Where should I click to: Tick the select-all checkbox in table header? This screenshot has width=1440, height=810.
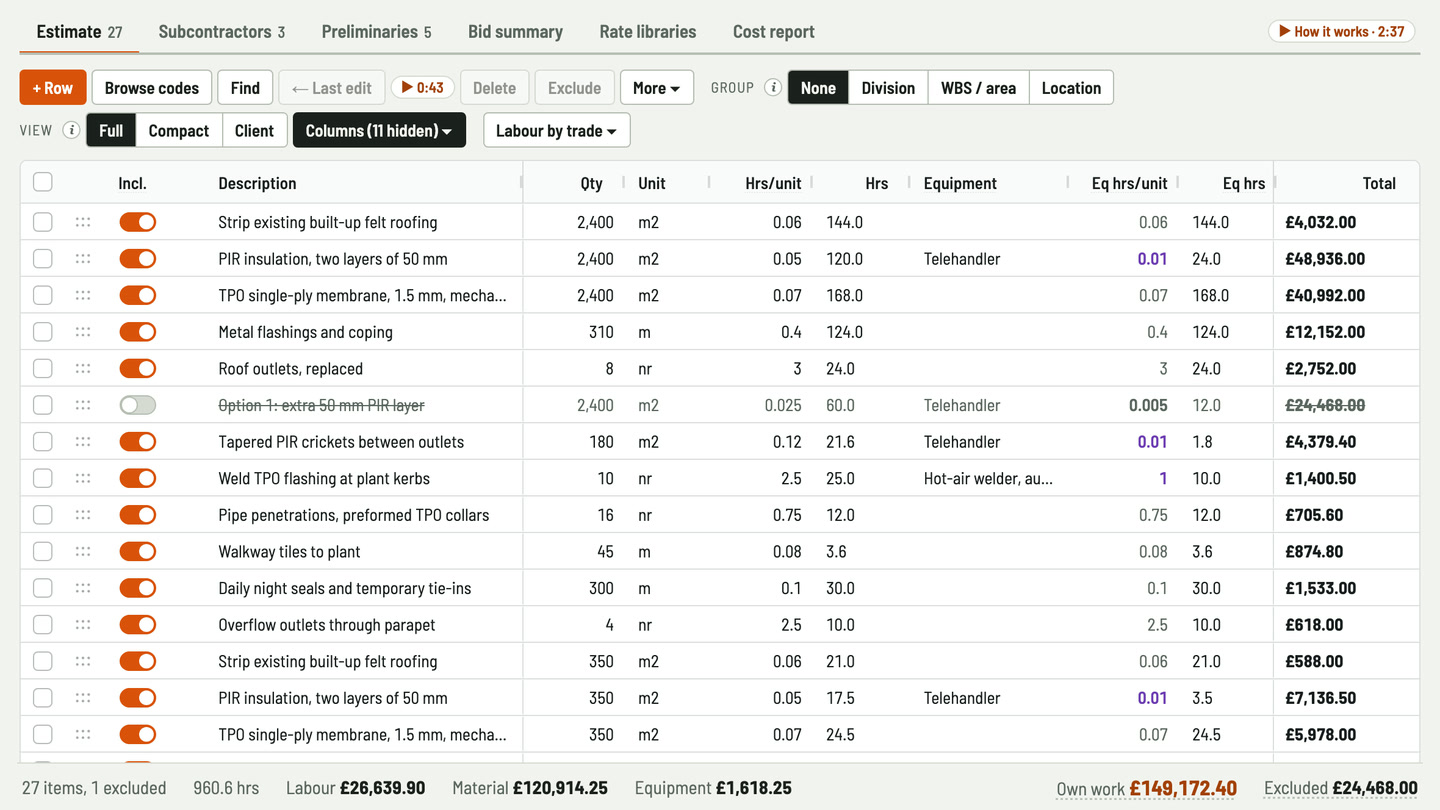(x=43, y=182)
